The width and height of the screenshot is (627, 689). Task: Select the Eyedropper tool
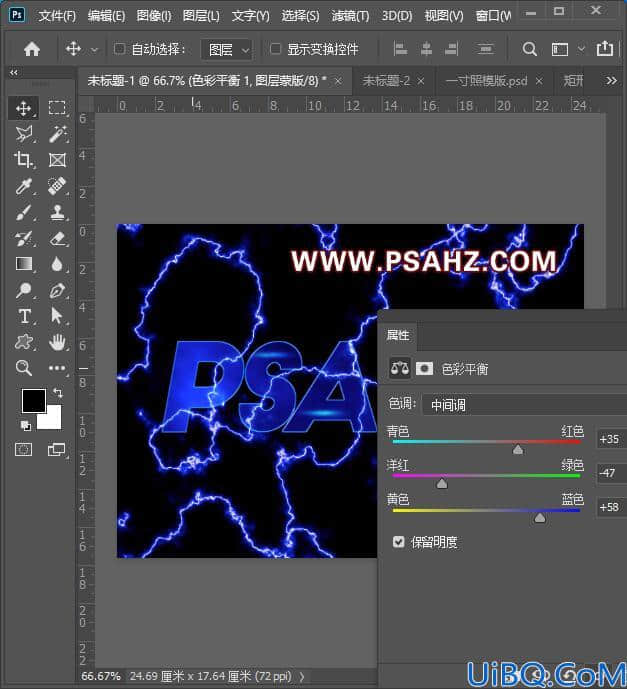[23, 186]
